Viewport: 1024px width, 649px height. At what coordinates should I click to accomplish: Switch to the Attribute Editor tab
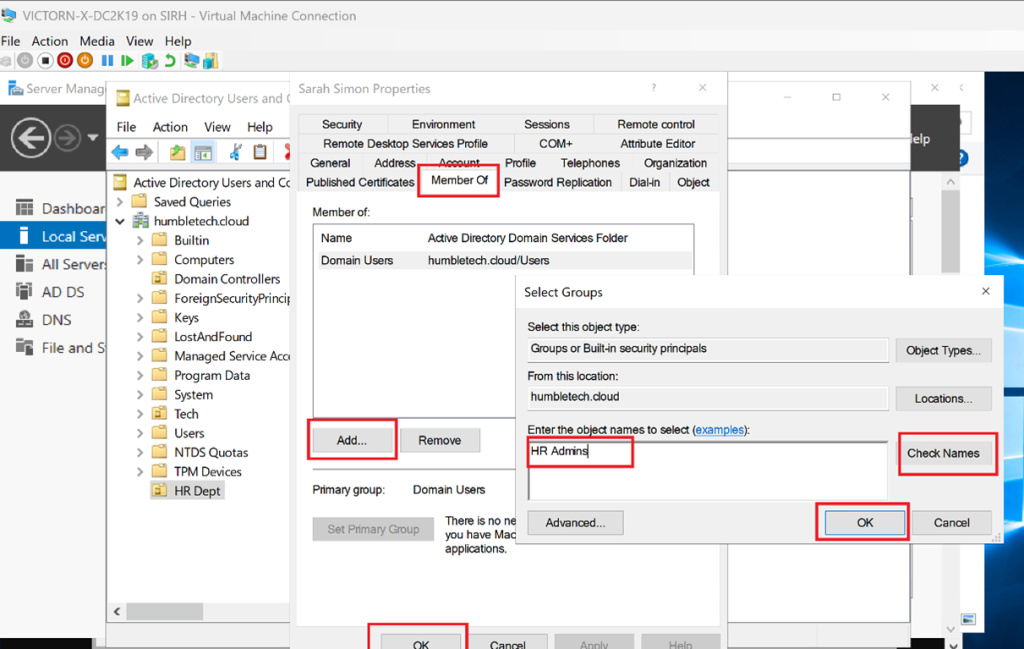point(657,144)
